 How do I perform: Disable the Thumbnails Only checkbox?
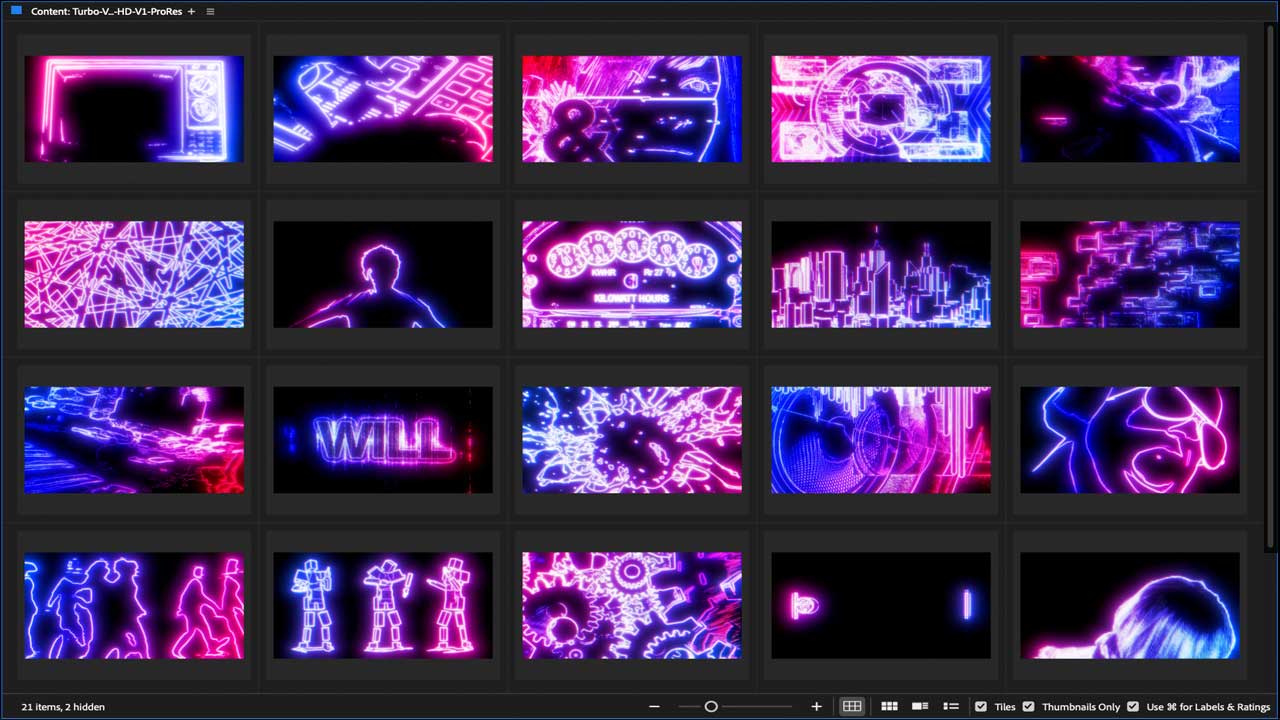click(1028, 707)
